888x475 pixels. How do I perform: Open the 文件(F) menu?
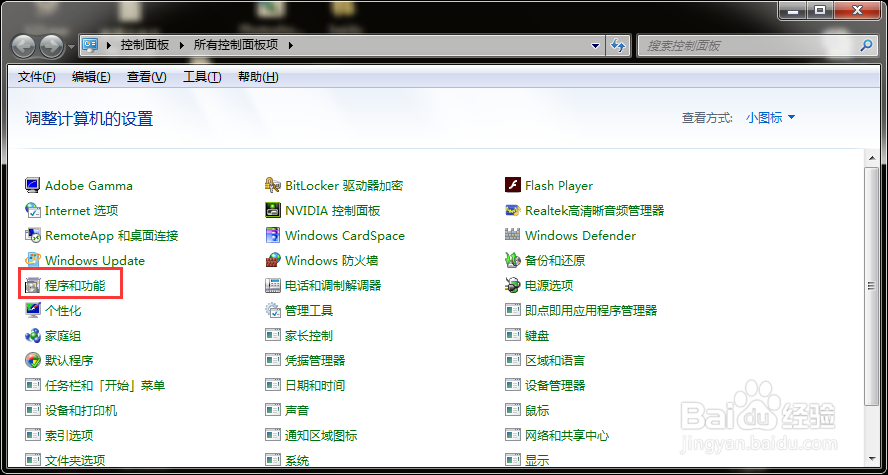(x=37, y=77)
